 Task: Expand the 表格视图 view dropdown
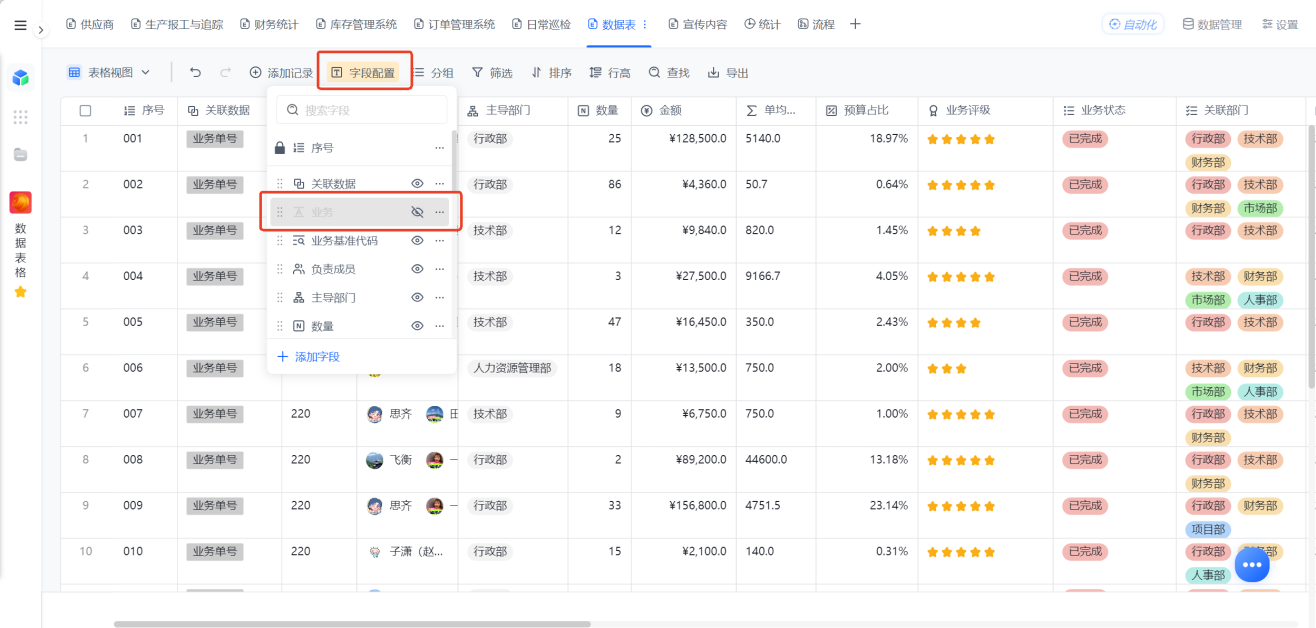[109, 72]
